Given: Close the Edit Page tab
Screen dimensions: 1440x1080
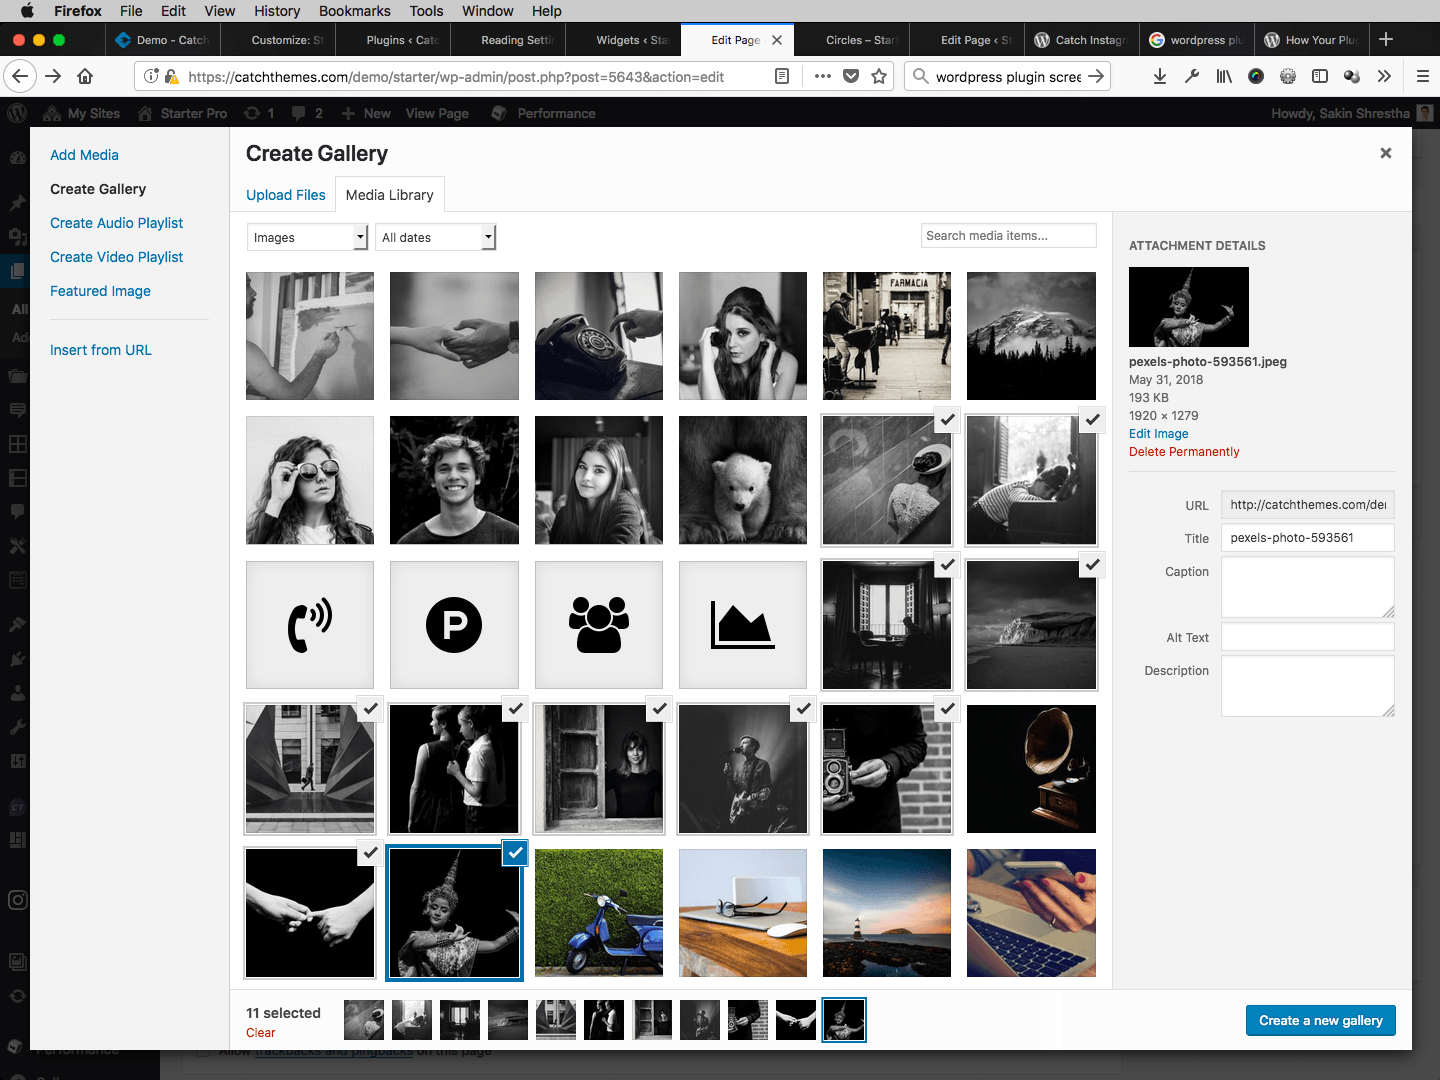Looking at the screenshot, I should [777, 40].
